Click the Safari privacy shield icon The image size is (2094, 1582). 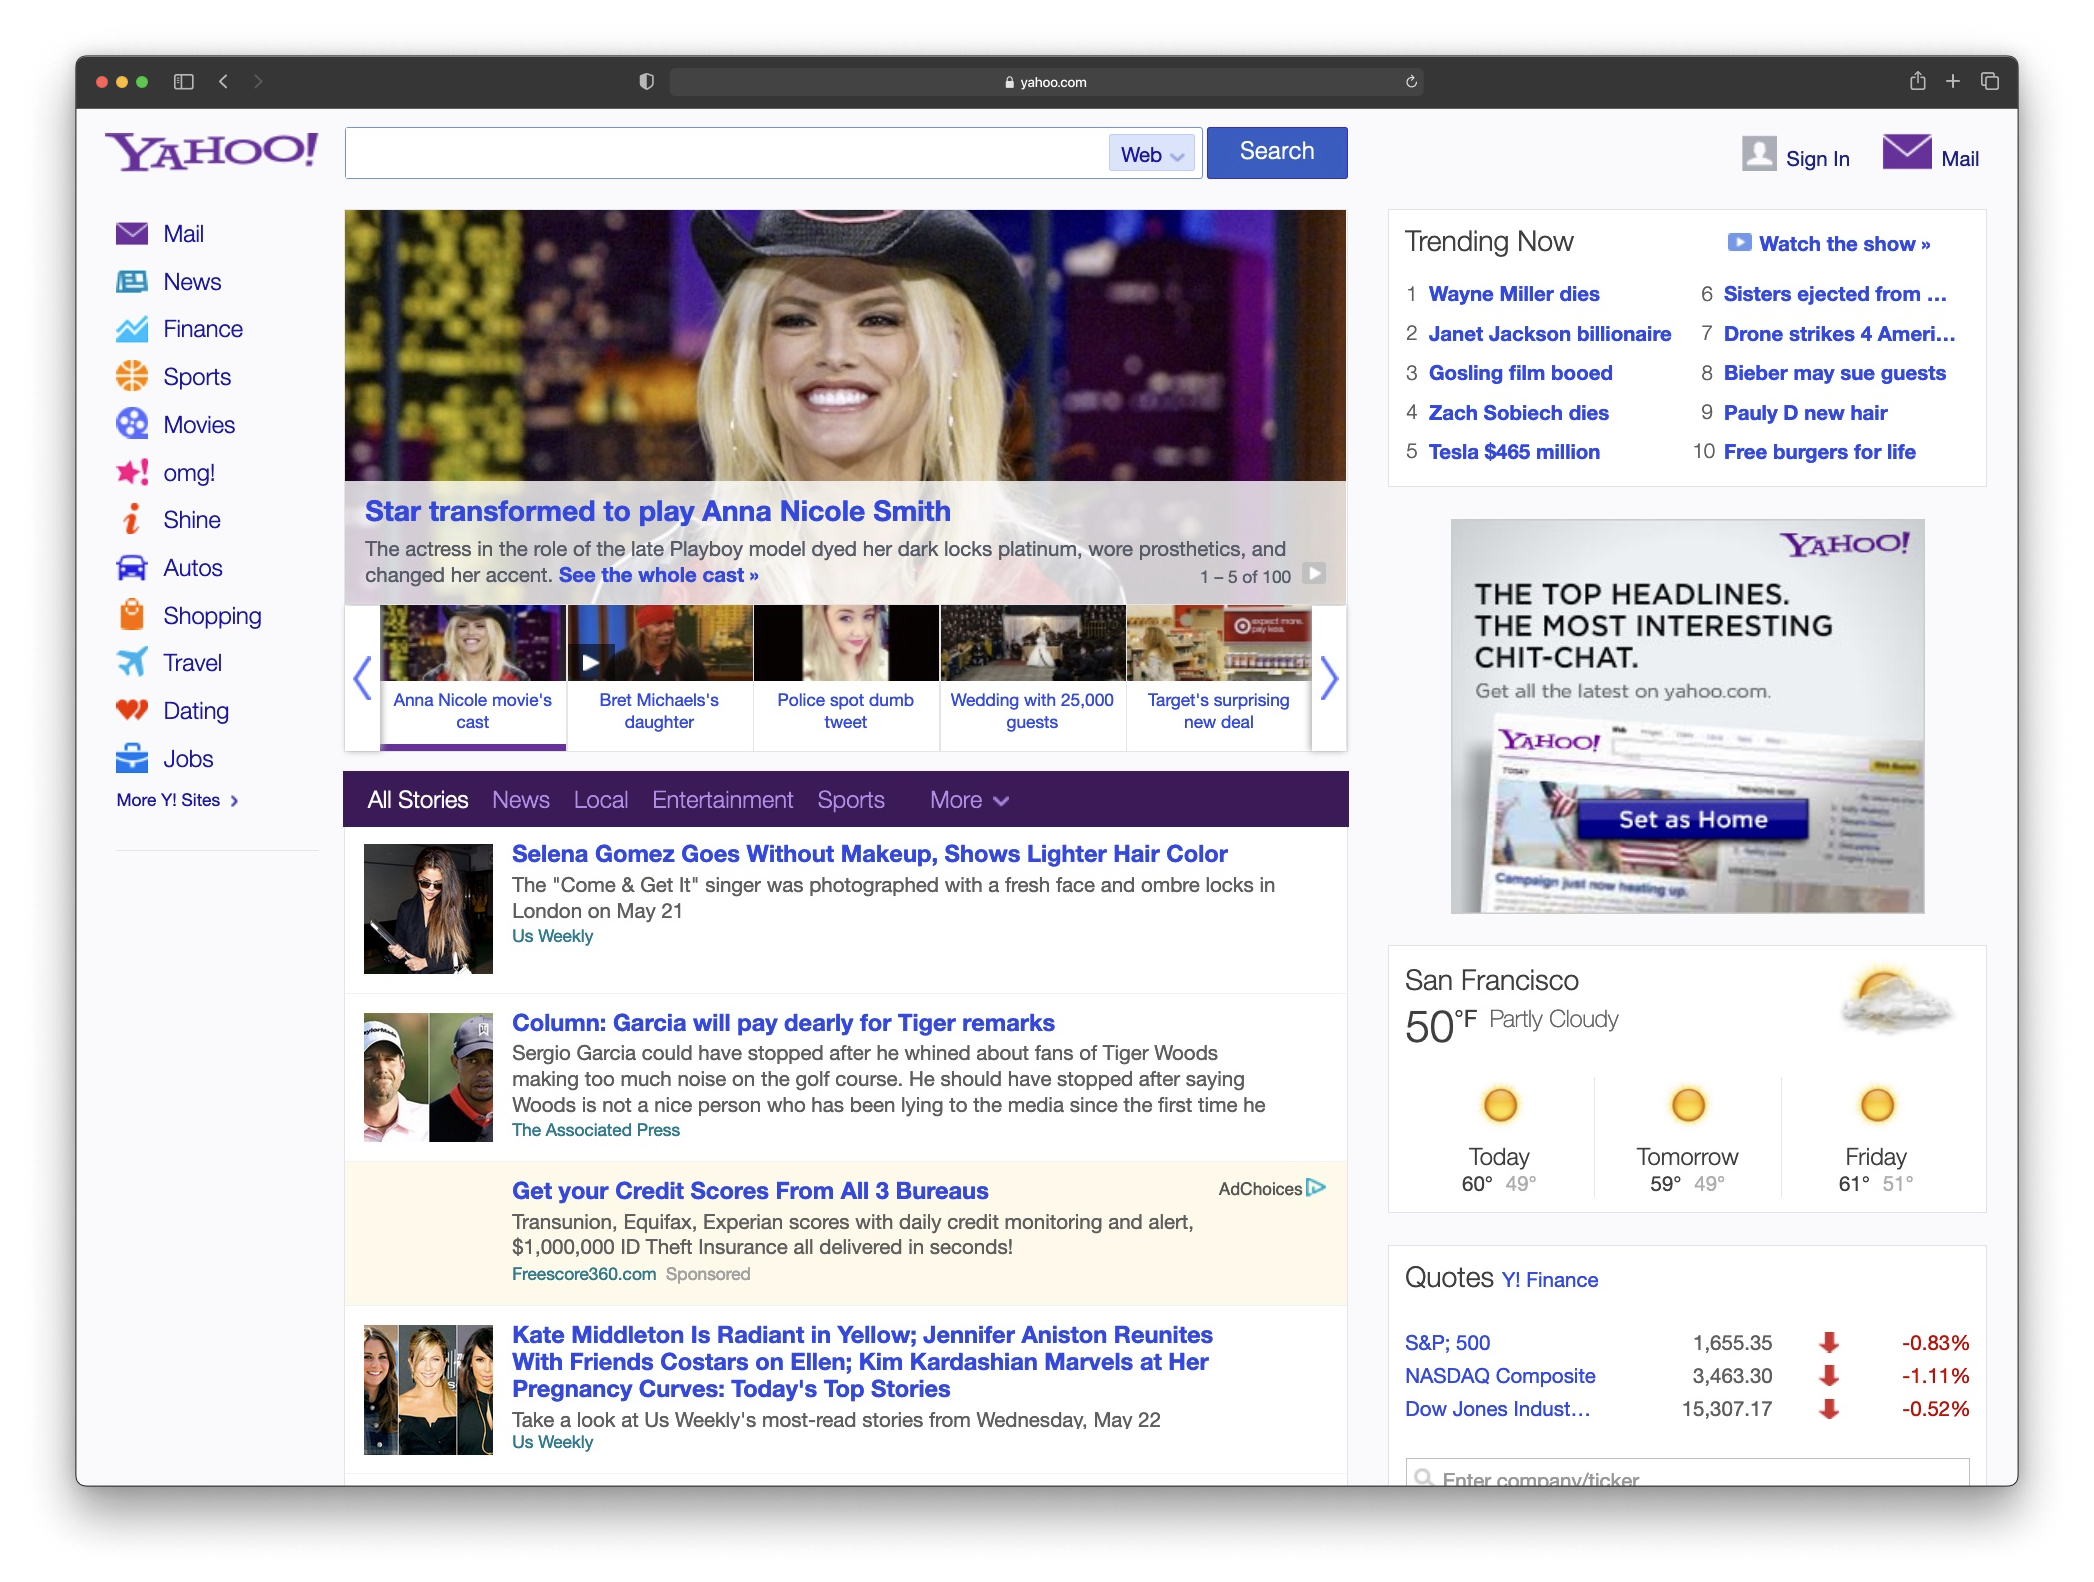pyautogui.click(x=647, y=82)
